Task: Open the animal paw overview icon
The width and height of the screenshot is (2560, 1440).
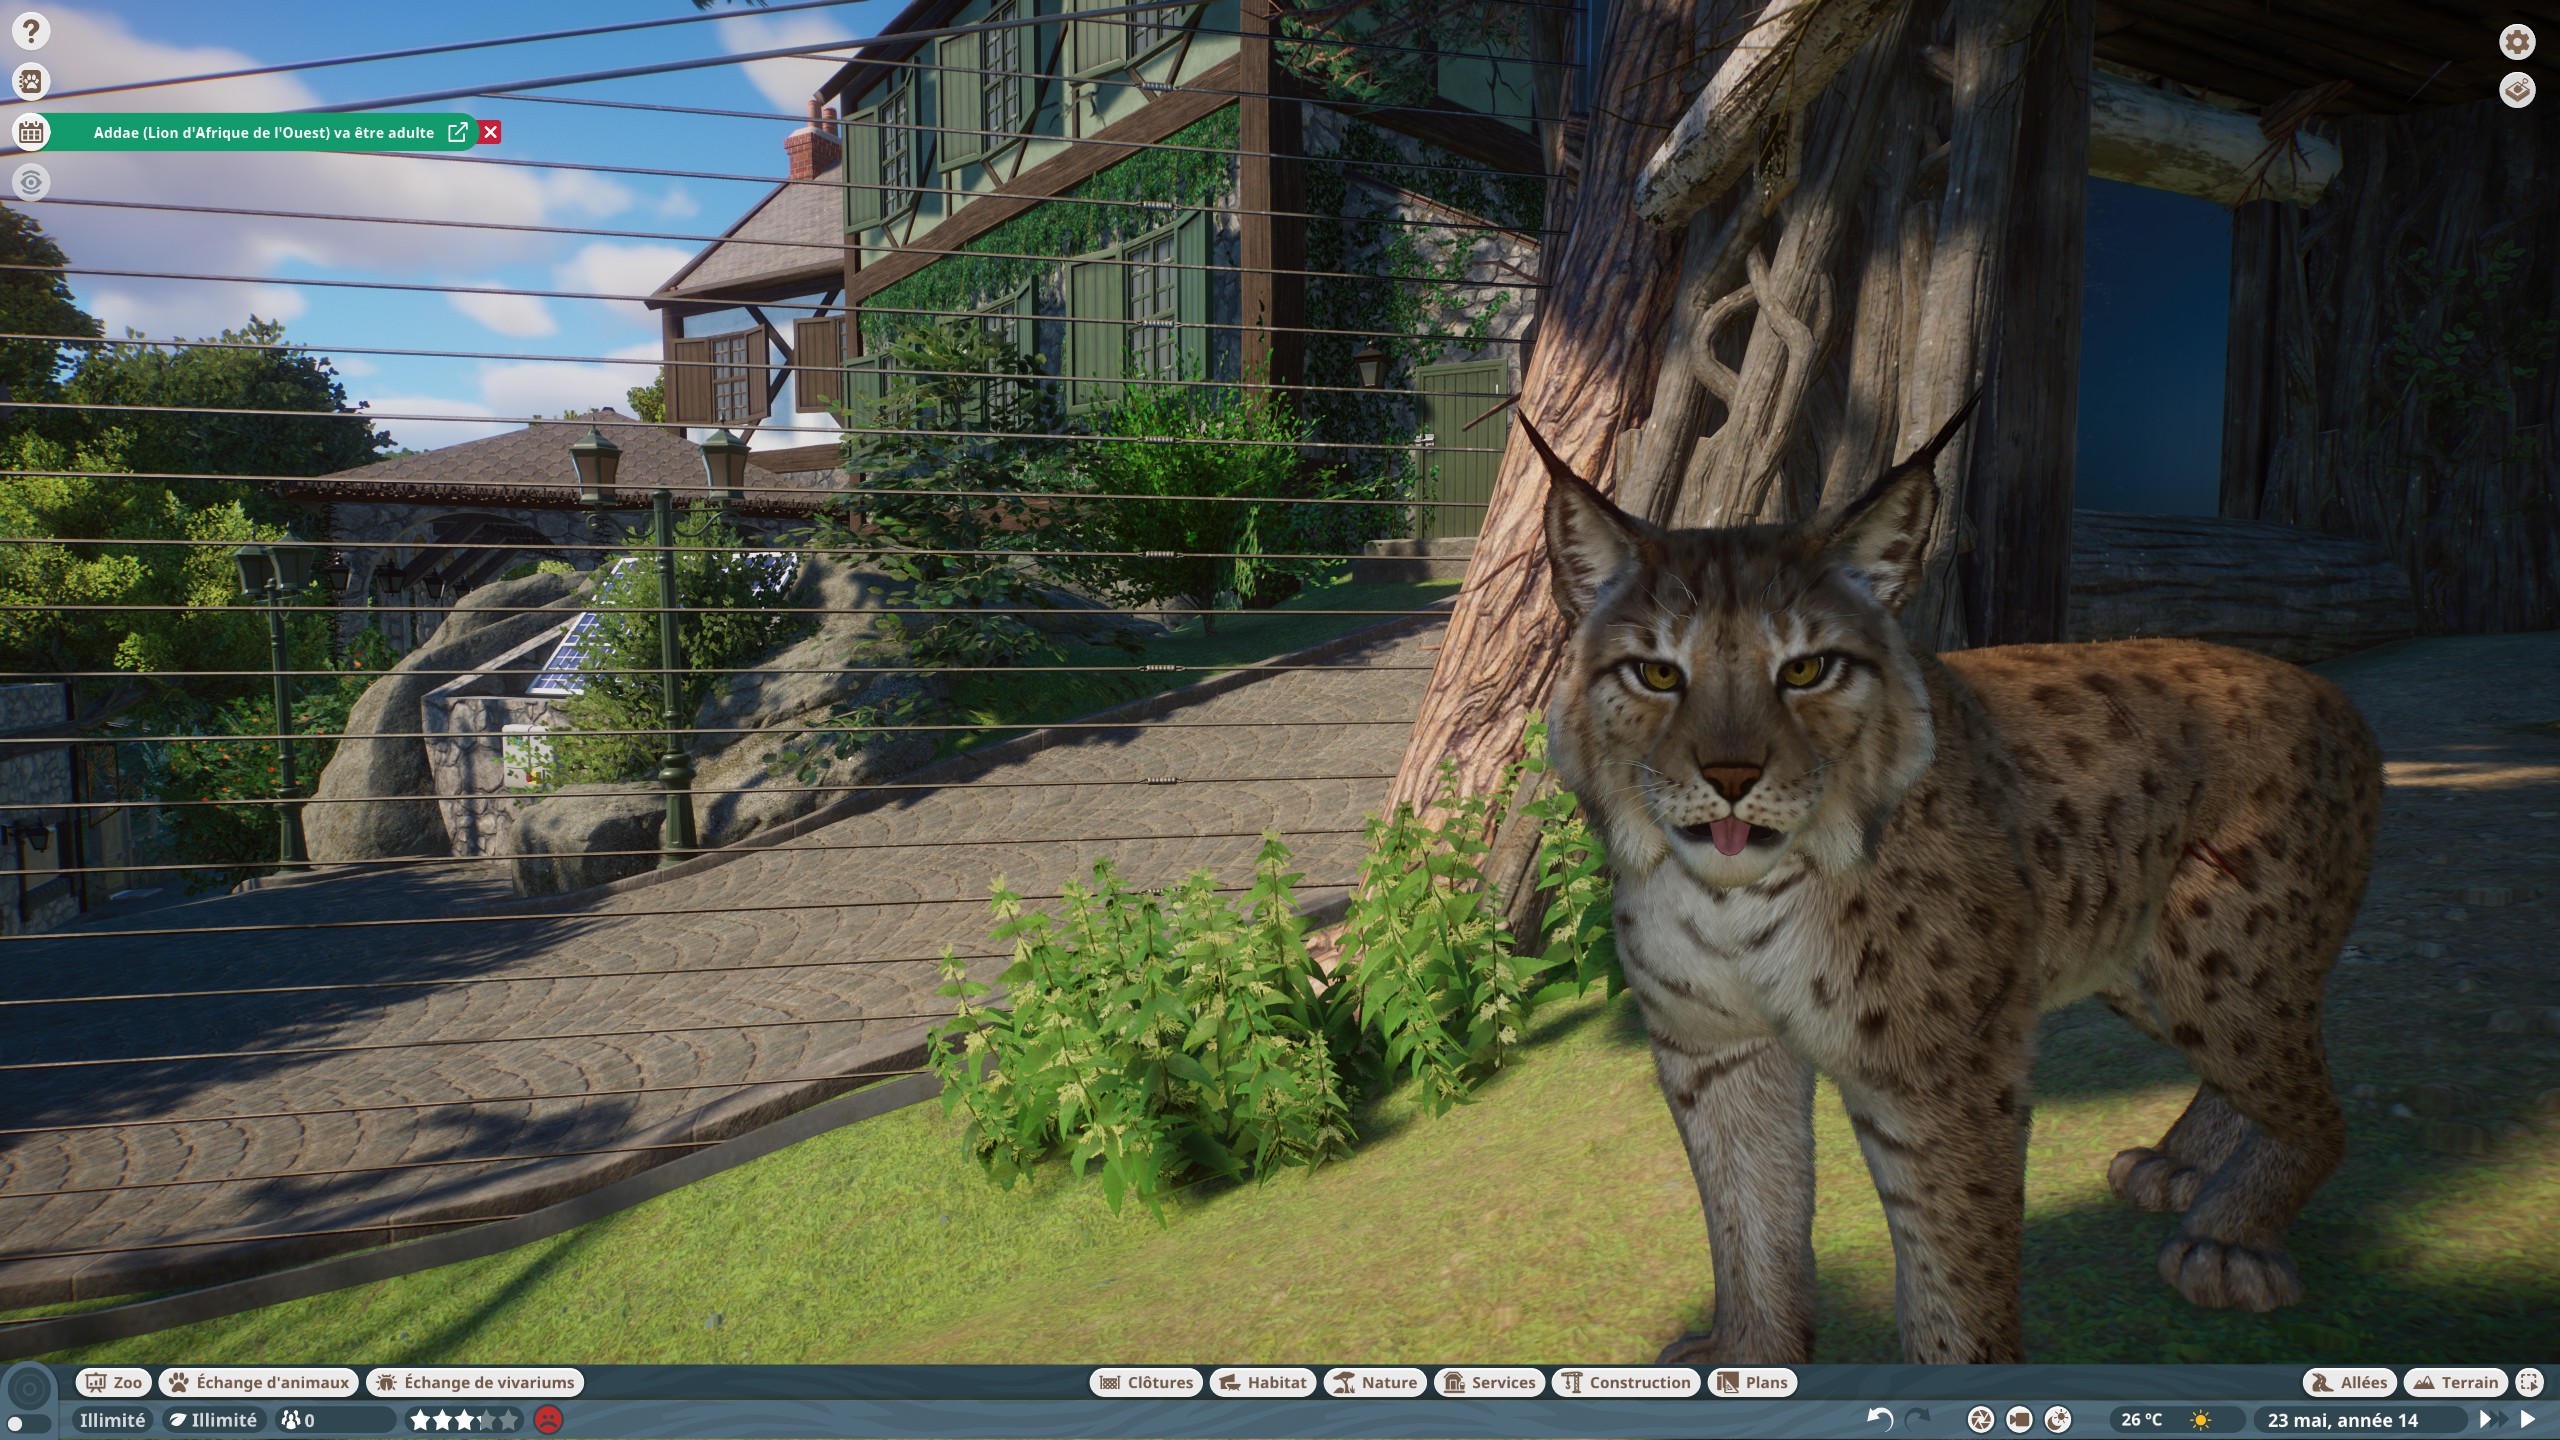Action: click(x=31, y=81)
